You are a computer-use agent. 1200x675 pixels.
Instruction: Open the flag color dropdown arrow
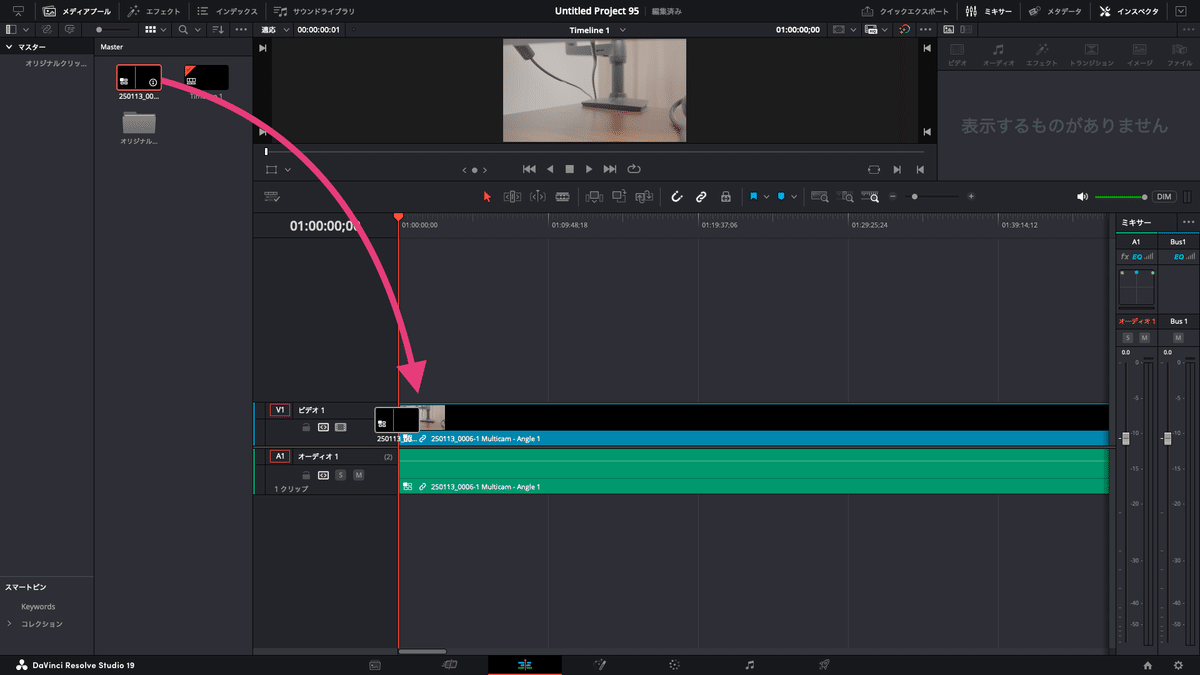point(767,197)
